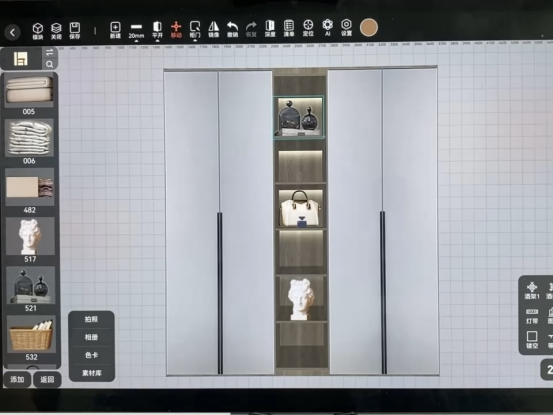This screenshot has width=553, height=415.
Task: Select folded blanket thumbnail 005
Action: [x=29, y=90]
